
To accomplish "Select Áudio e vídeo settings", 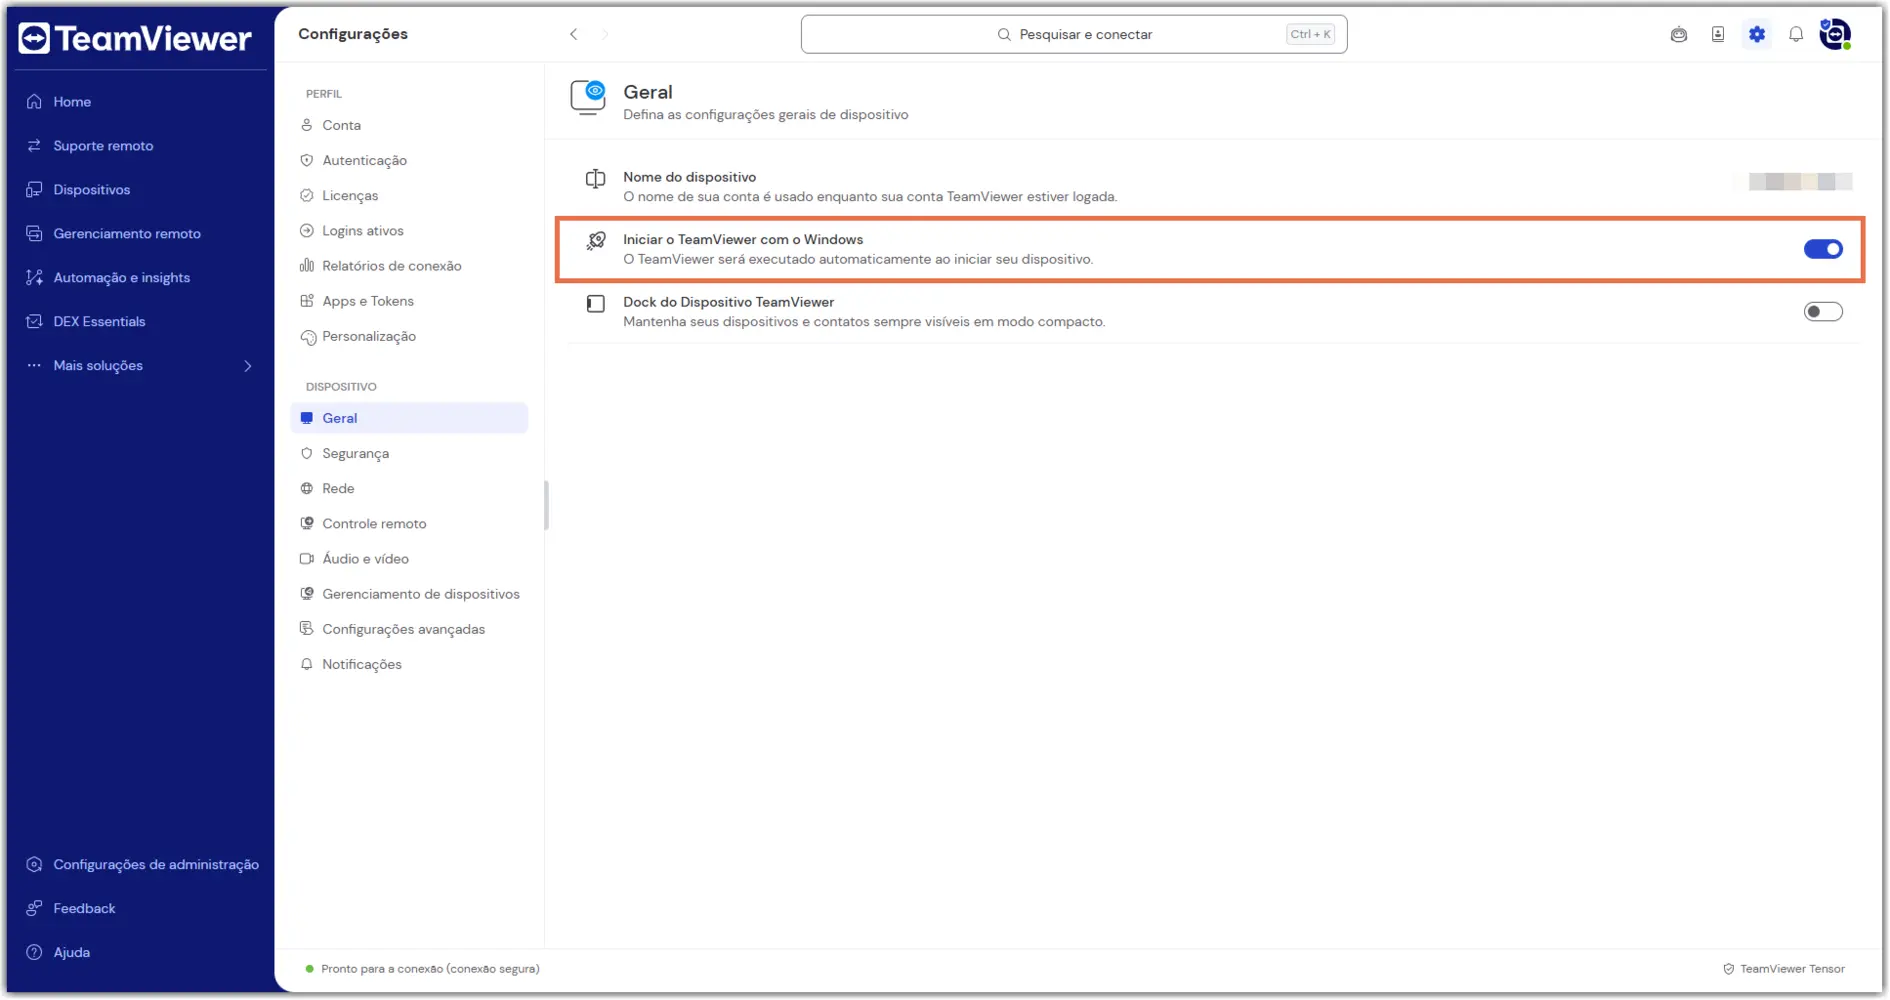I will (x=365, y=559).
